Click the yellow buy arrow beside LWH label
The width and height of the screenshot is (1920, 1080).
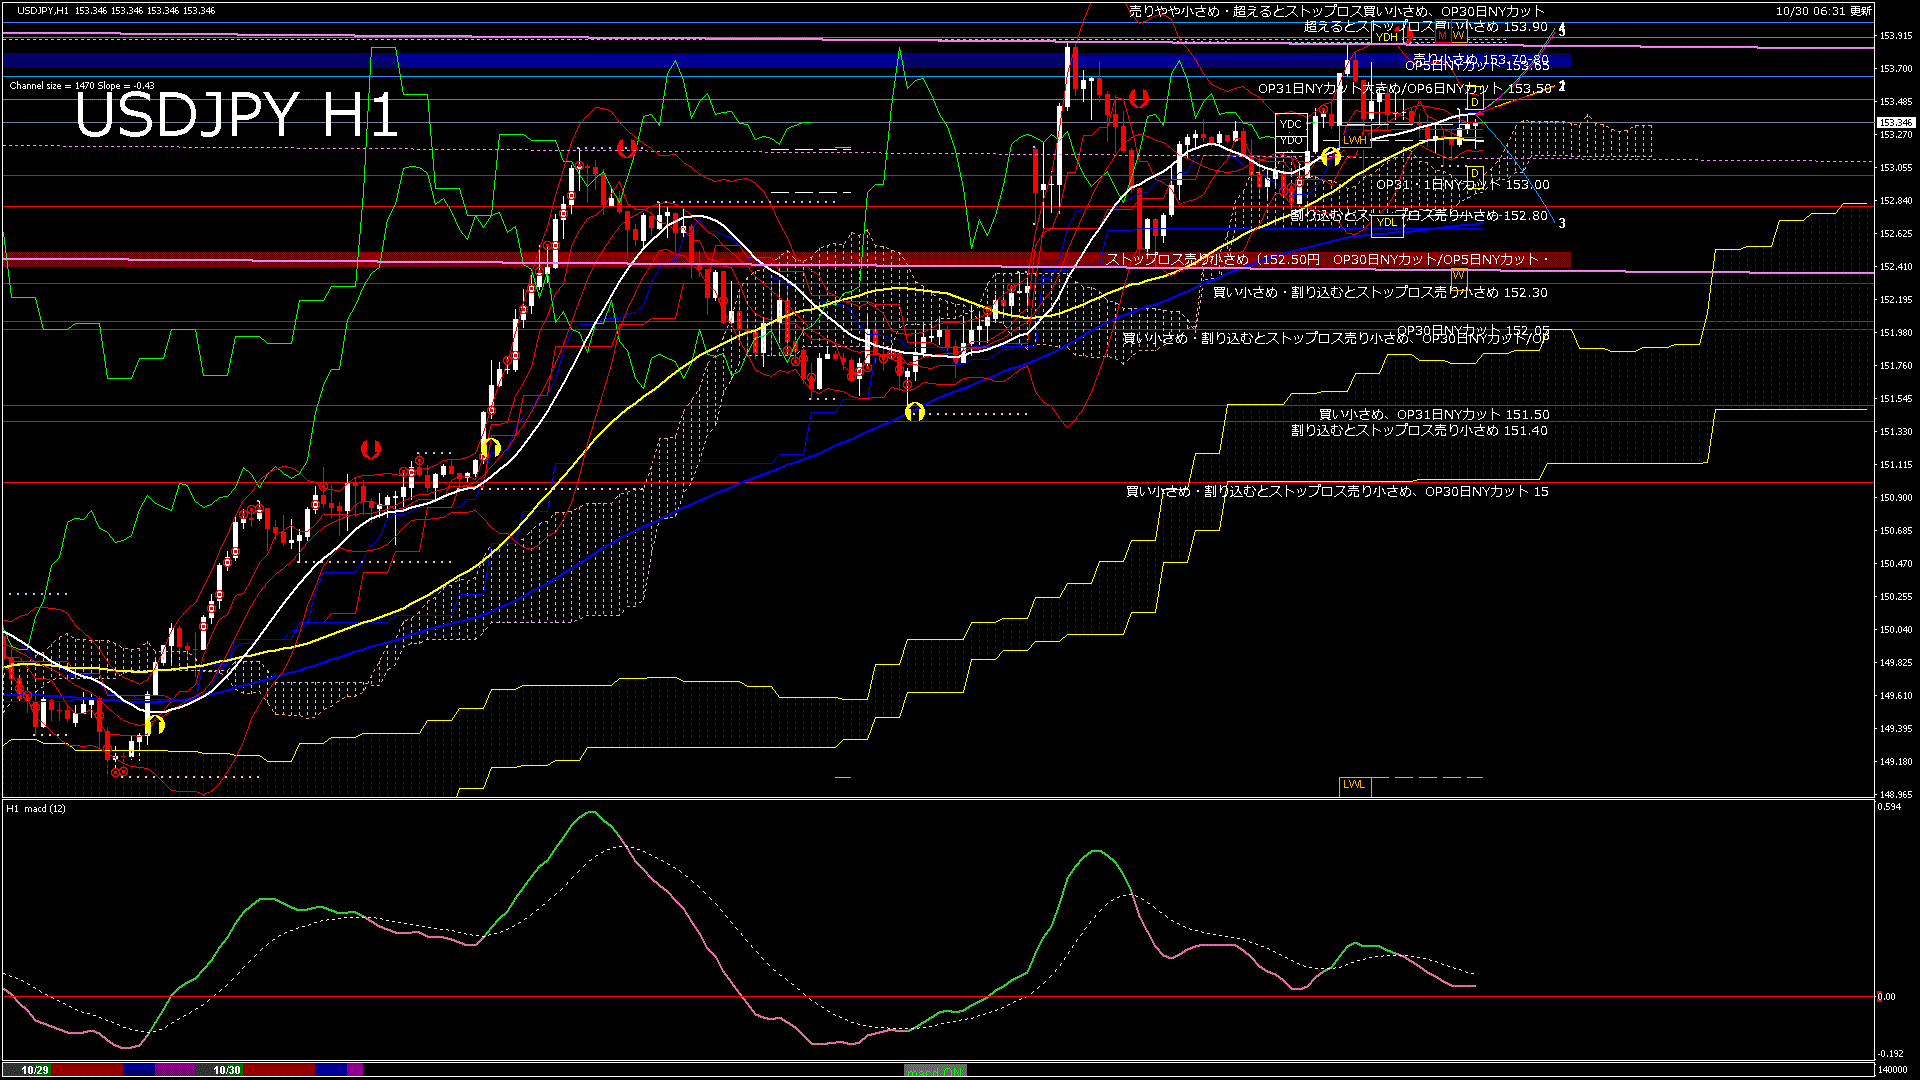coord(1330,156)
